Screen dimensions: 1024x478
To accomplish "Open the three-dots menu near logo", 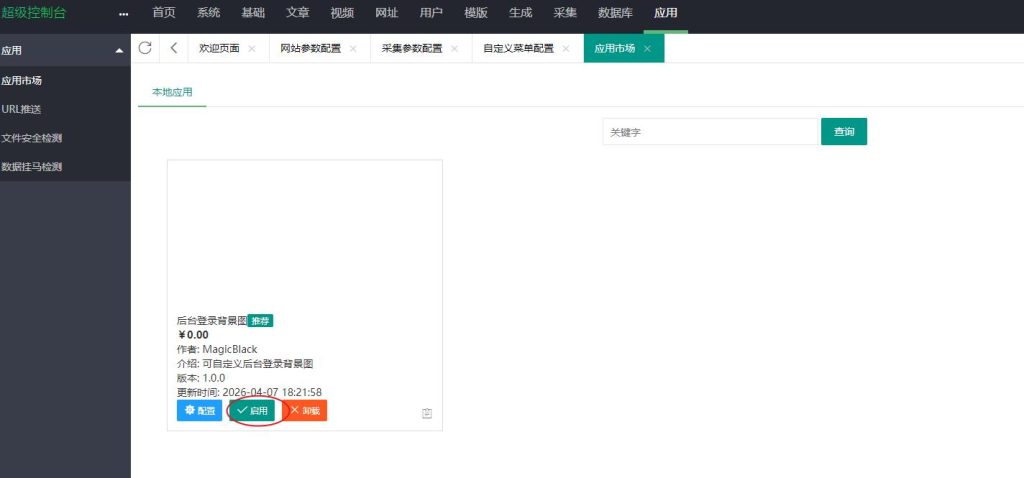I will click(123, 14).
